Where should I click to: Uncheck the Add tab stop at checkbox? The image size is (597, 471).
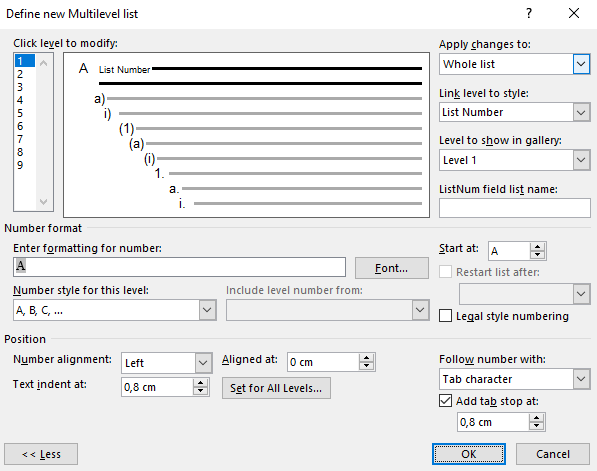(445, 401)
